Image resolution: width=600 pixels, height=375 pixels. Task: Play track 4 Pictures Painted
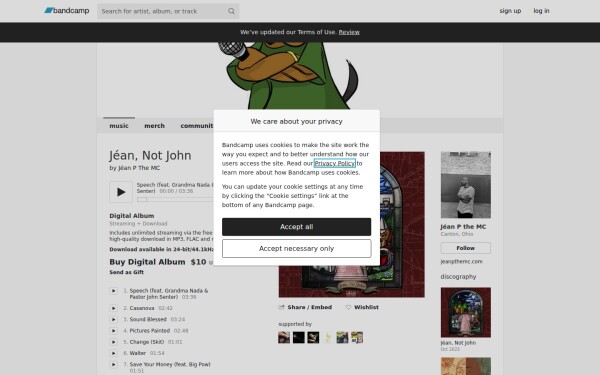(114, 331)
